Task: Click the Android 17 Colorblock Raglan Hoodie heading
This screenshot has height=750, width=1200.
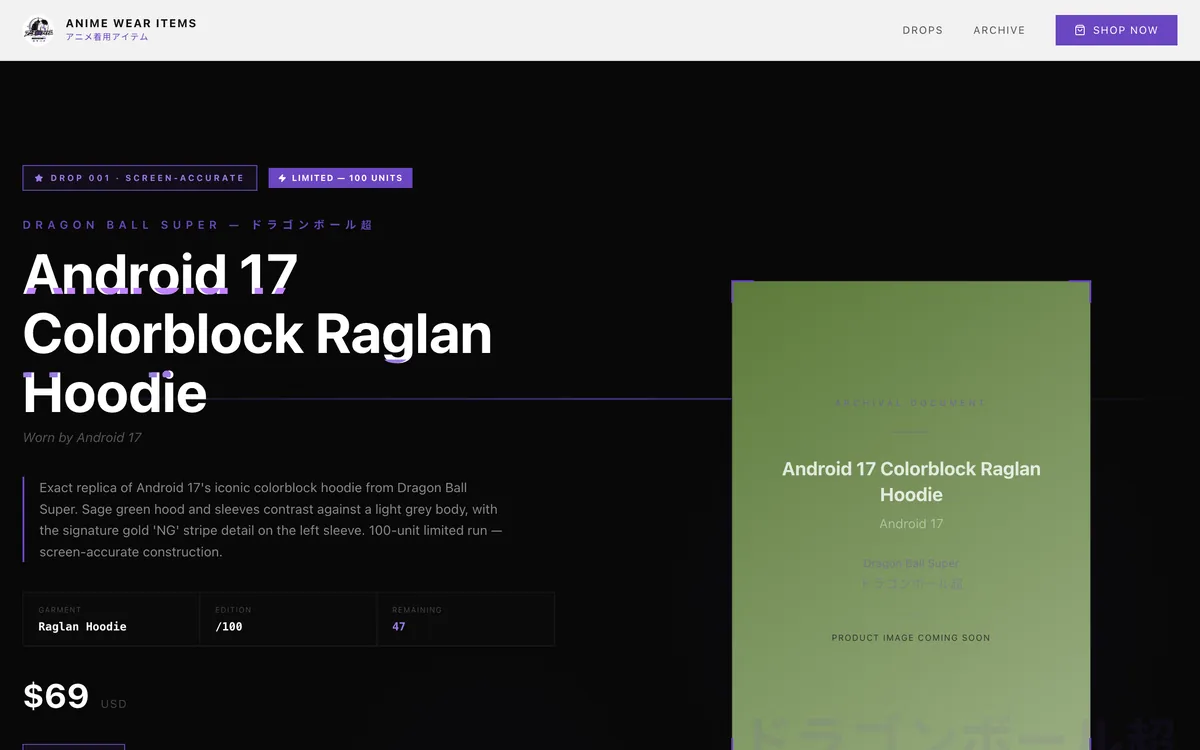Action: click(x=258, y=333)
